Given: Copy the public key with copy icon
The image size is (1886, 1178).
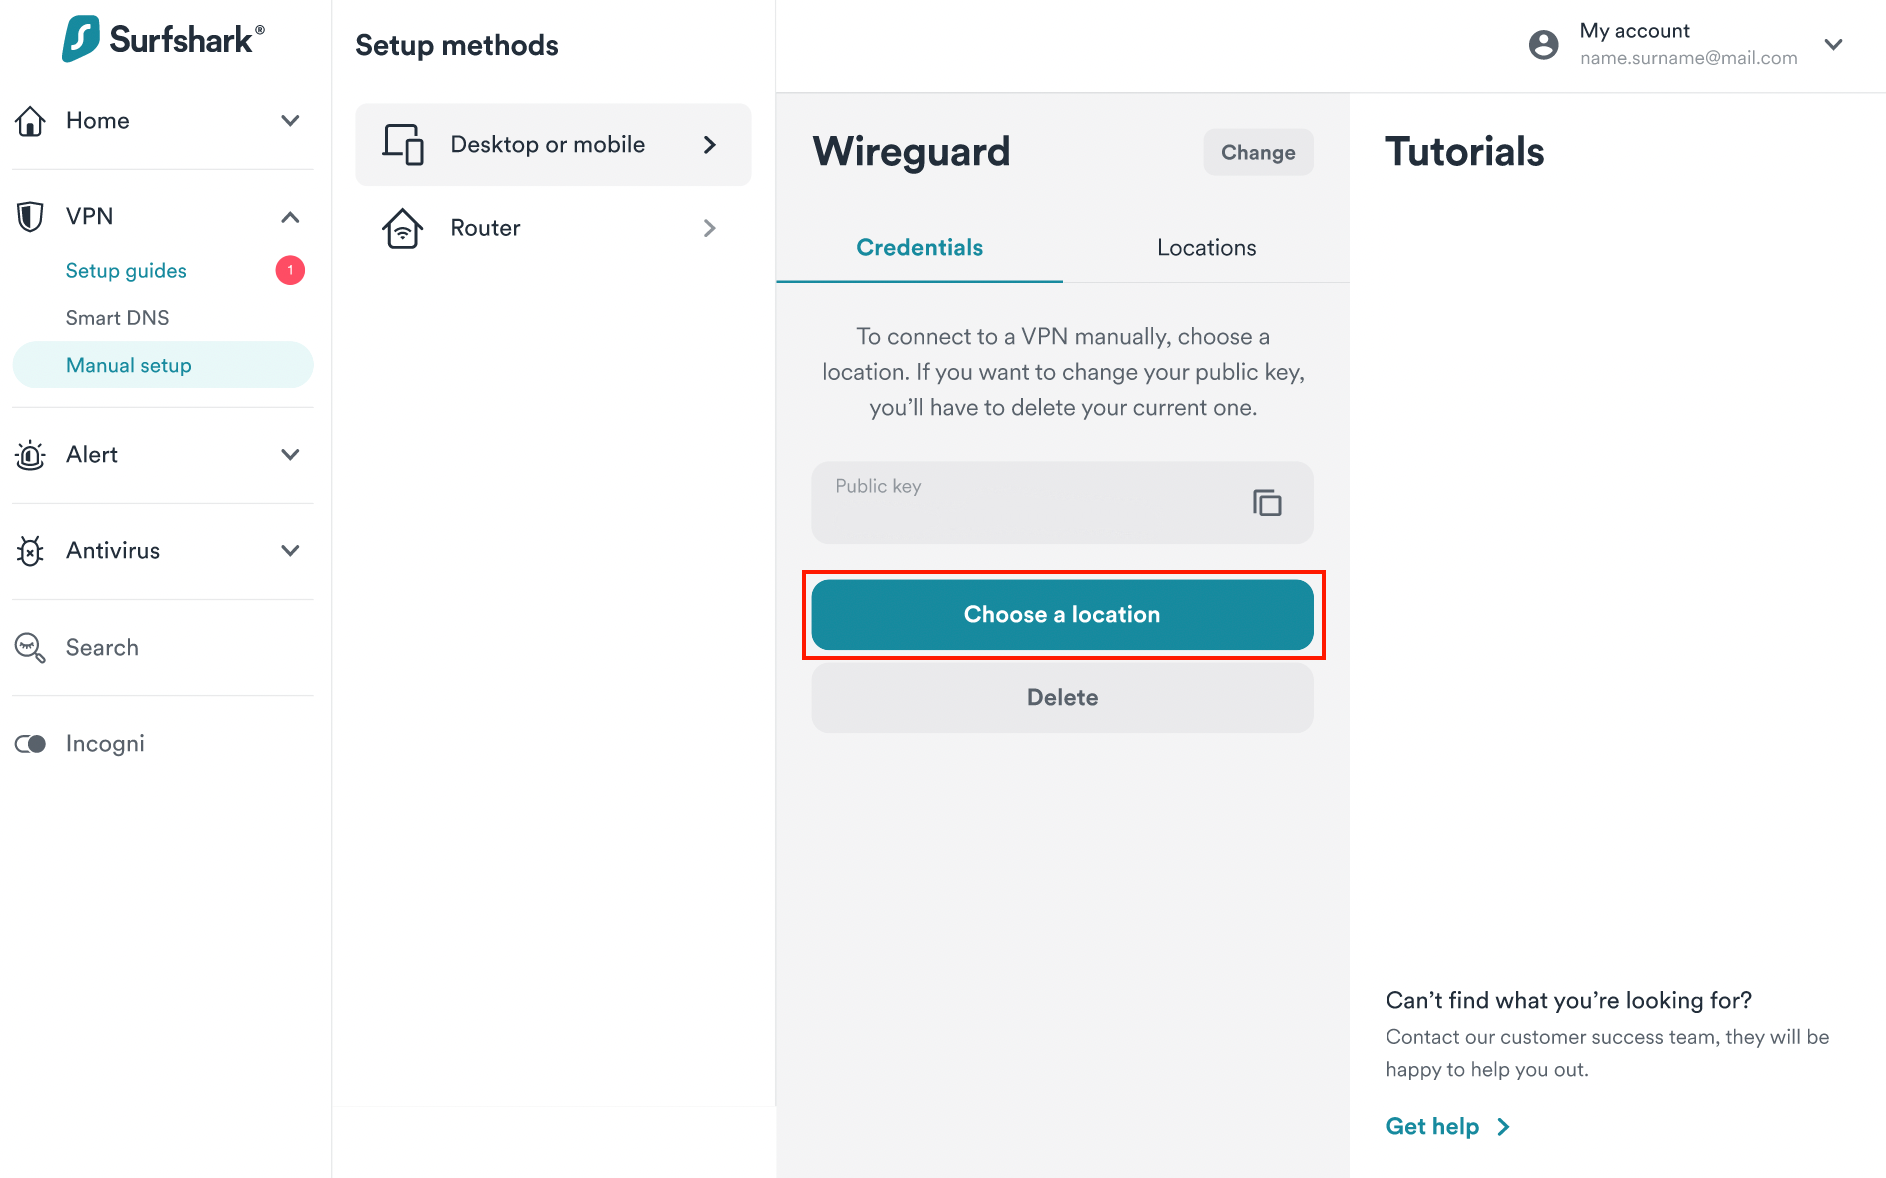Looking at the screenshot, I should pos(1267,502).
